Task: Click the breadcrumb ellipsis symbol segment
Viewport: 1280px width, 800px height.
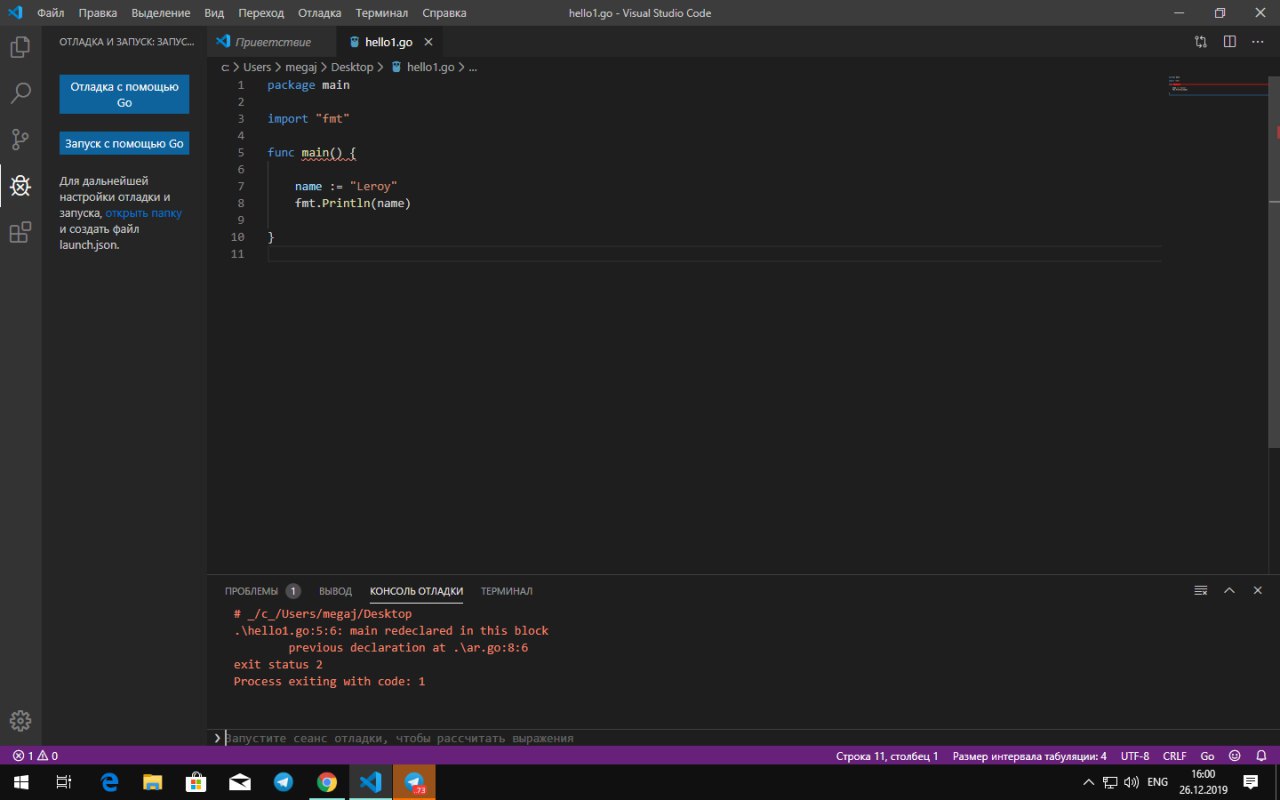Action: click(x=473, y=67)
